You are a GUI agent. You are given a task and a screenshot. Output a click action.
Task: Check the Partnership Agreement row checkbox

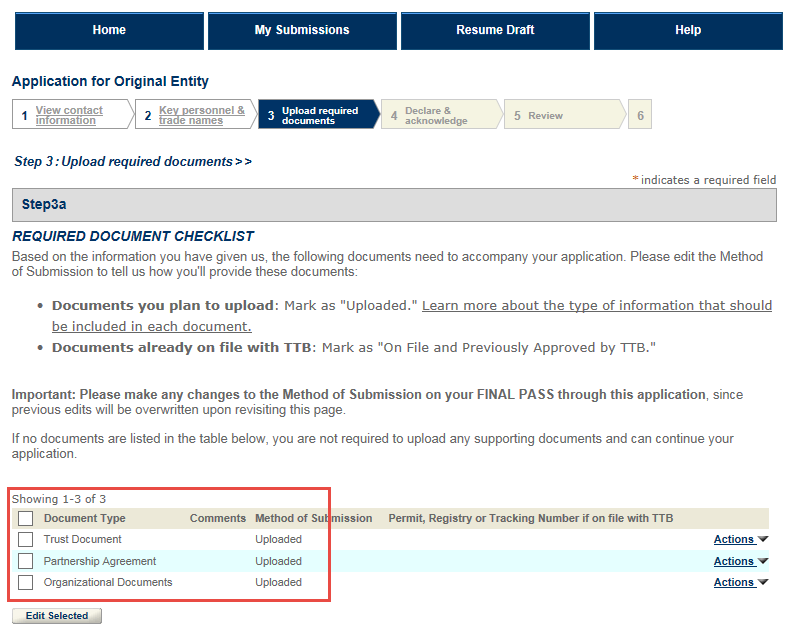tap(26, 561)
